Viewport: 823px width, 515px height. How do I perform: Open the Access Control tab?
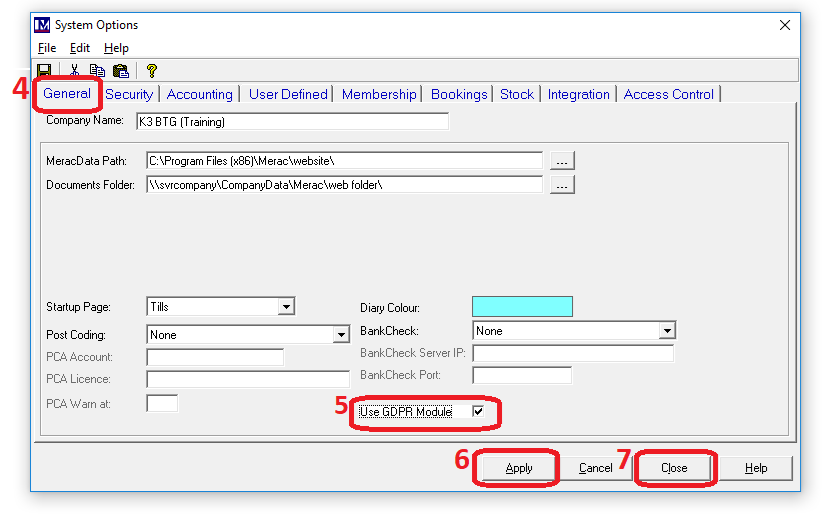669,94
